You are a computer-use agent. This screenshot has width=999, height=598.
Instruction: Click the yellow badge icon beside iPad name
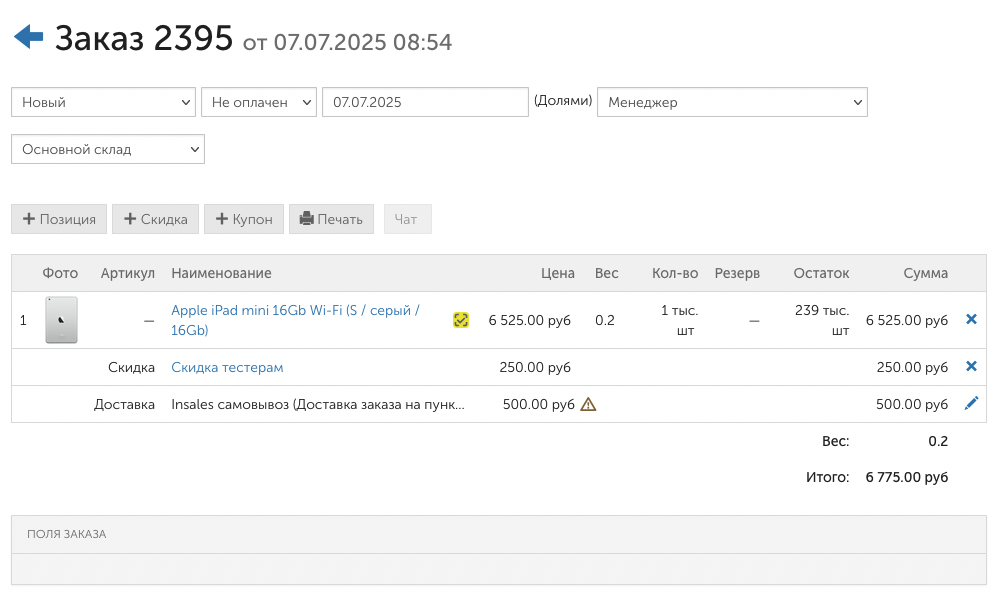[x=461, y=320]
